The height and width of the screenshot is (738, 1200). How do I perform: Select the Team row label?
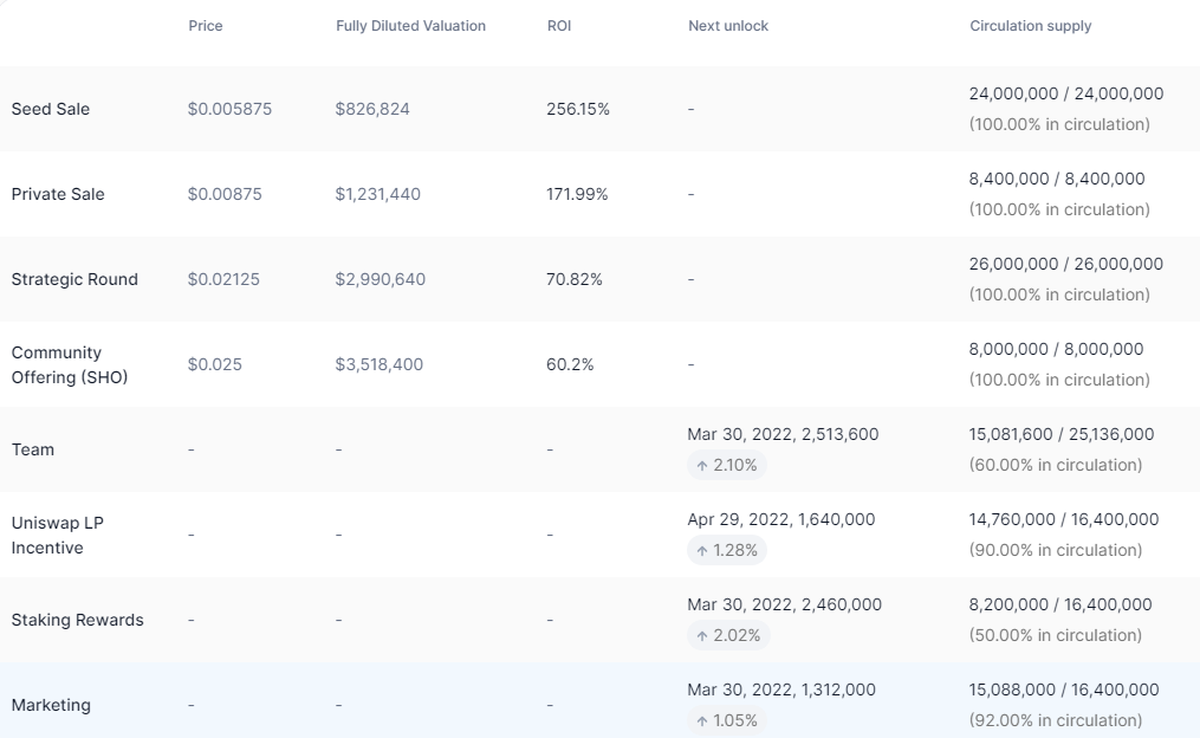tap(32, 450)
